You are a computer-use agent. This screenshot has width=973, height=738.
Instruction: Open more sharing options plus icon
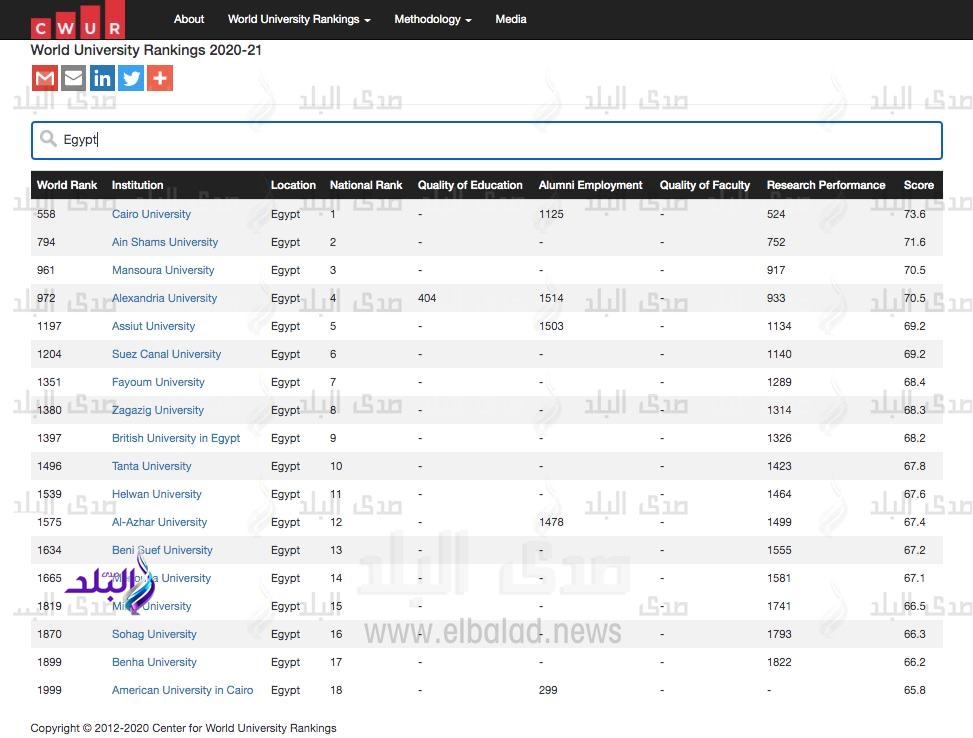[159, 78]
